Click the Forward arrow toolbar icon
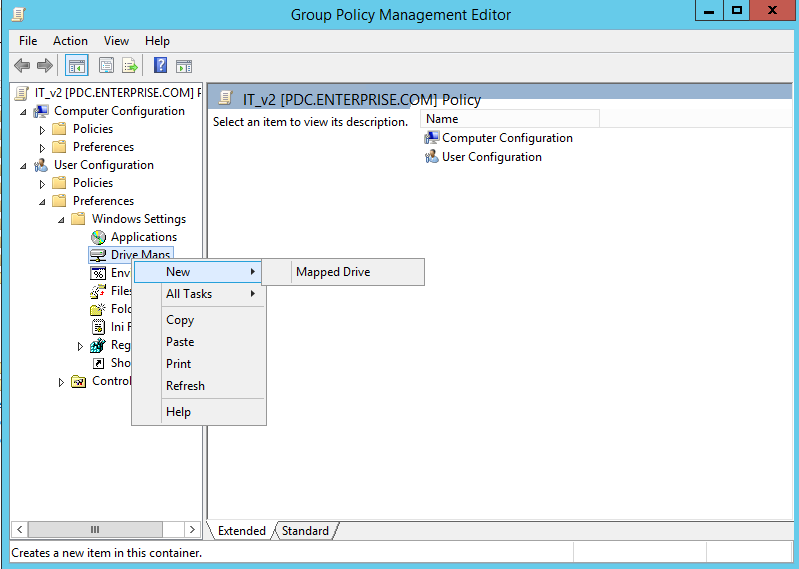Screen dimensions: 799x569 point(45,65)
